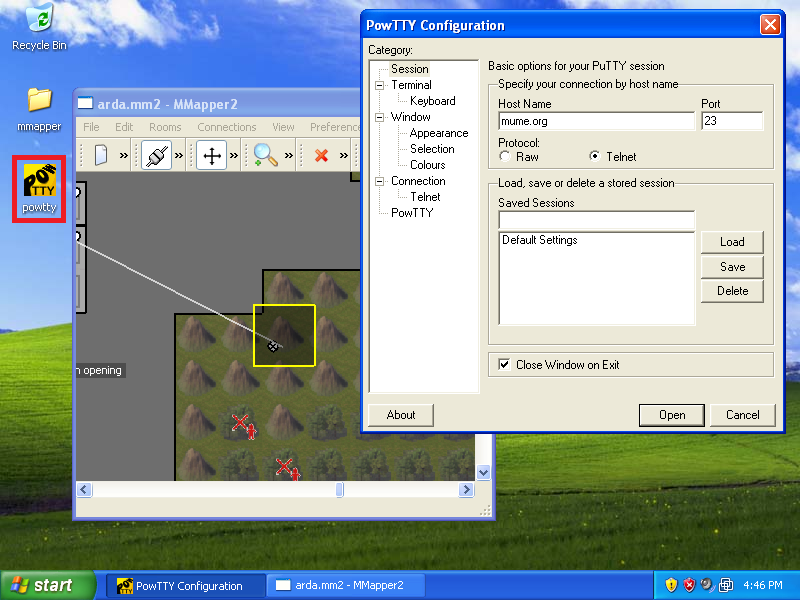This screenshot has width=800, height=600.
Task: Open the Edit menu in MMapper2
Action: tap(124, 127)
